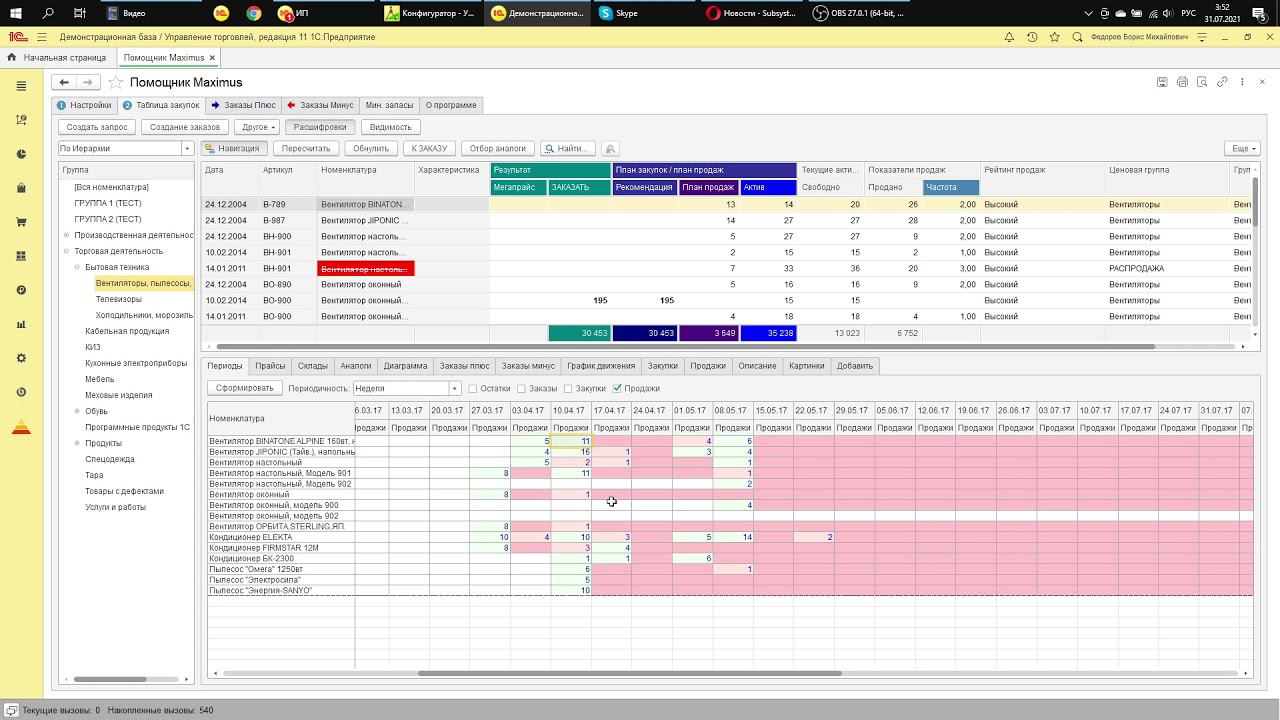Print using the printer icon

pyautogui.click(x=1182, y=82)
